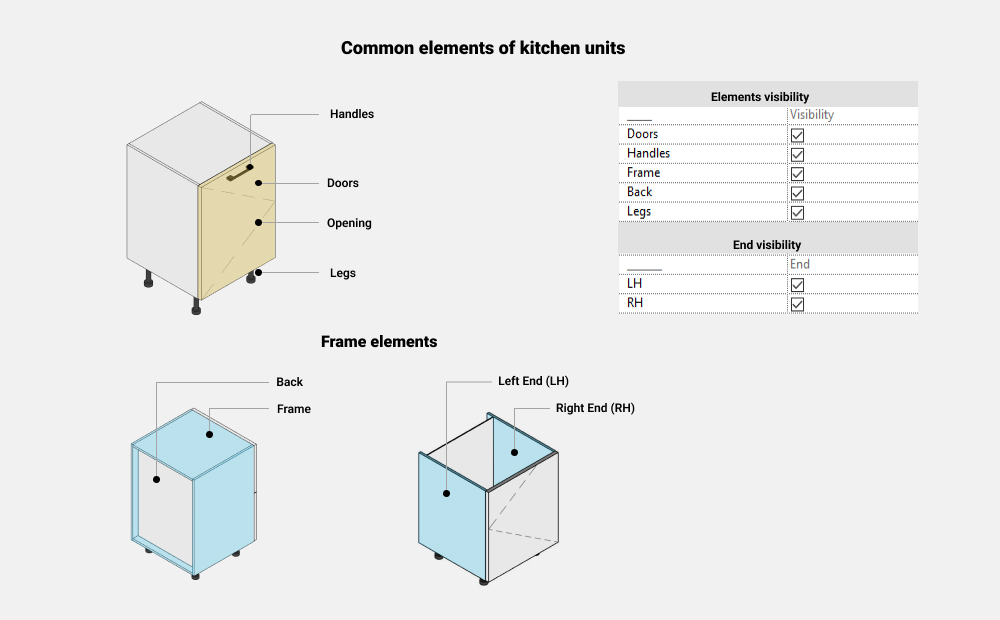Toggle the LH end checkbox
Viewport: 1000px width, 620px height.
[x=798, y=285]
